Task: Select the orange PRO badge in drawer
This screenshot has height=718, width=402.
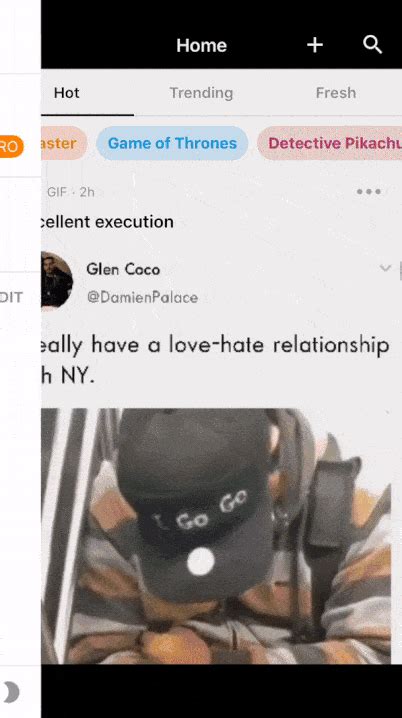Action: click(x=11, y=147)
